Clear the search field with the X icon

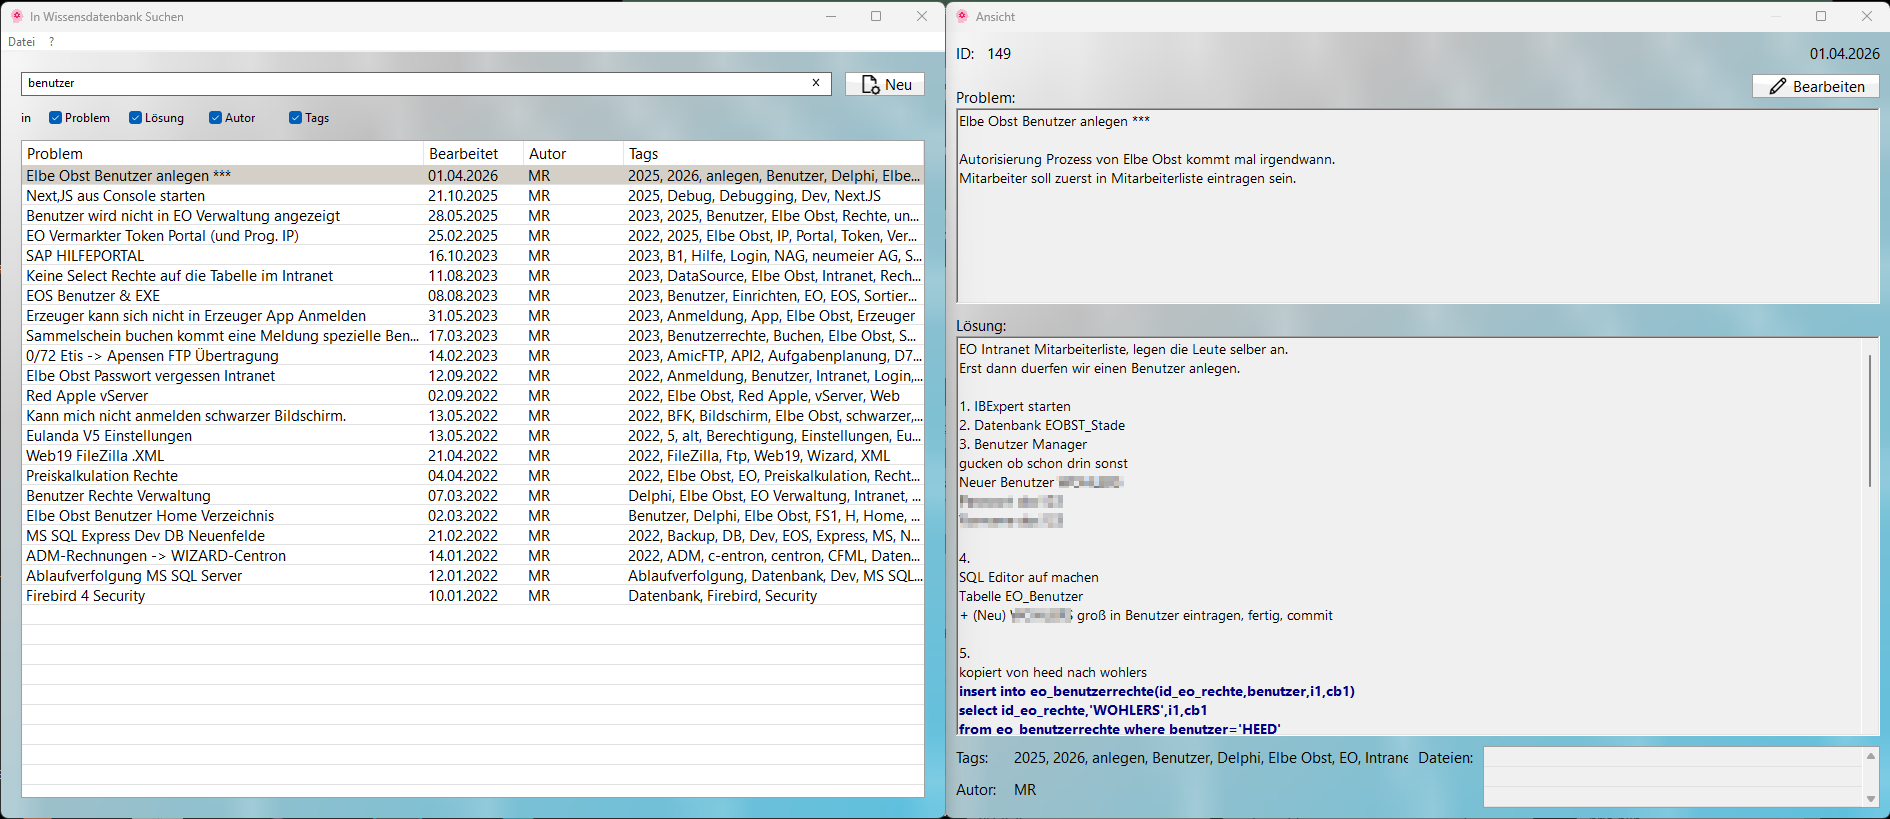(816, 83)
